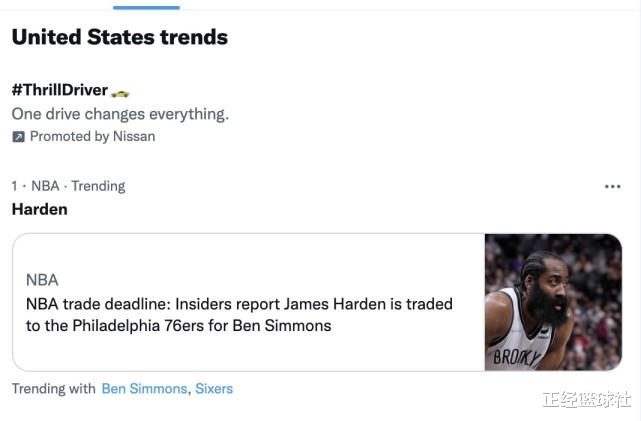Open the Sixers trending link

tap(214, 389)
